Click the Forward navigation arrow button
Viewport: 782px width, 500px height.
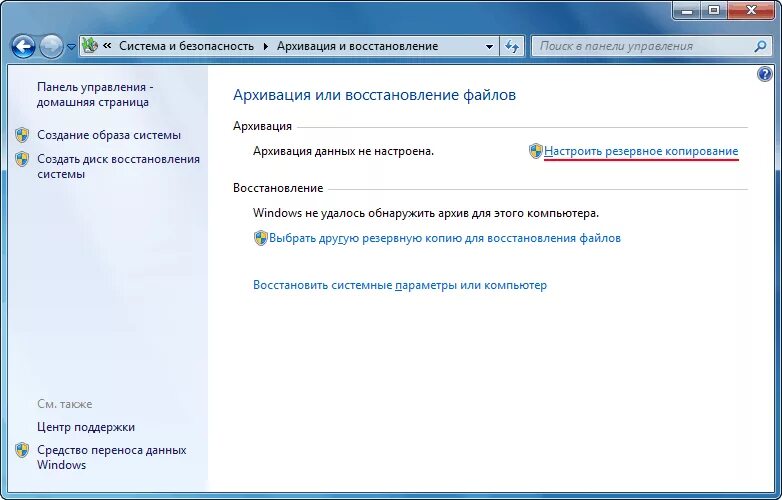[51, 47]
